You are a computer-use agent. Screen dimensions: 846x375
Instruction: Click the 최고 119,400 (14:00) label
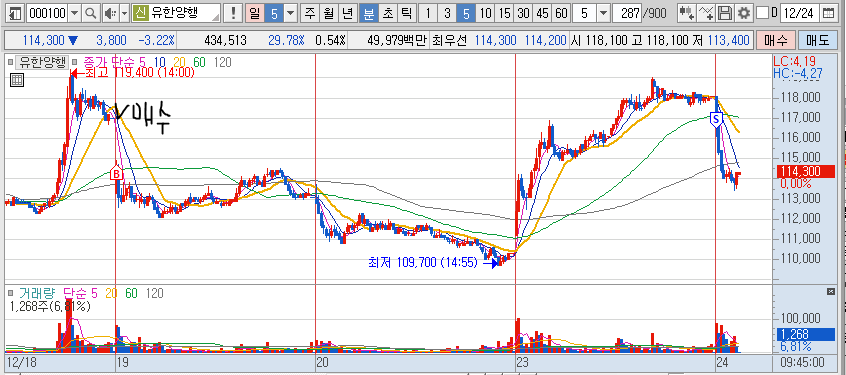(140, 73)
